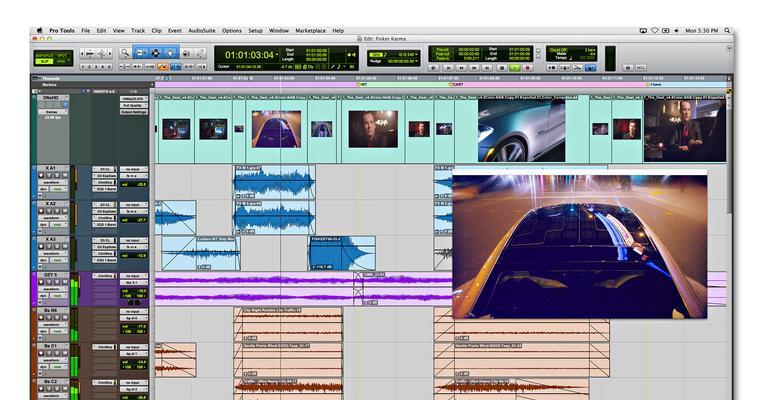Click the DZY 5 track name
The height and width of the screenshot is (400, 767).
(x=51, y=275)
